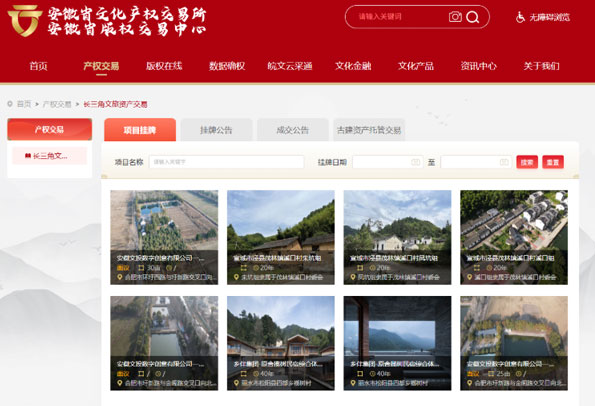Click the end date field after 至
This screenshot has height=406, width=595.
point(476,162)
